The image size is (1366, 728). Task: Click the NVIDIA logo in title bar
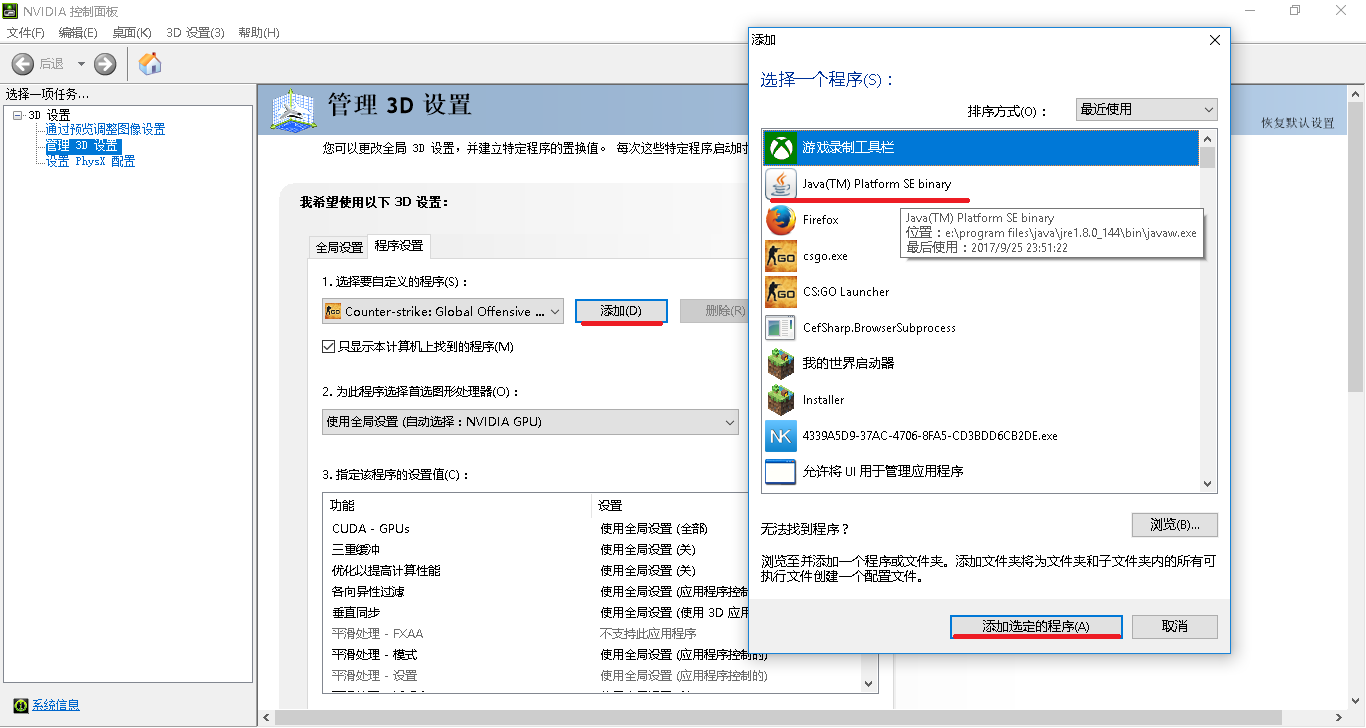point(12,11)
